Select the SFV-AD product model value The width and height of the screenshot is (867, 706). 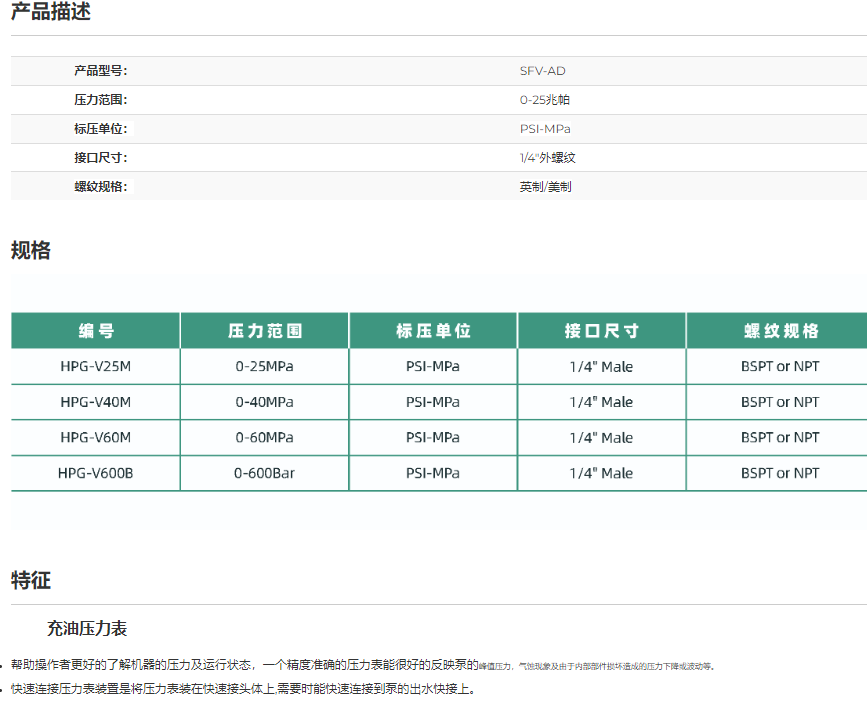pyautogui.click(x=542, y=71)
